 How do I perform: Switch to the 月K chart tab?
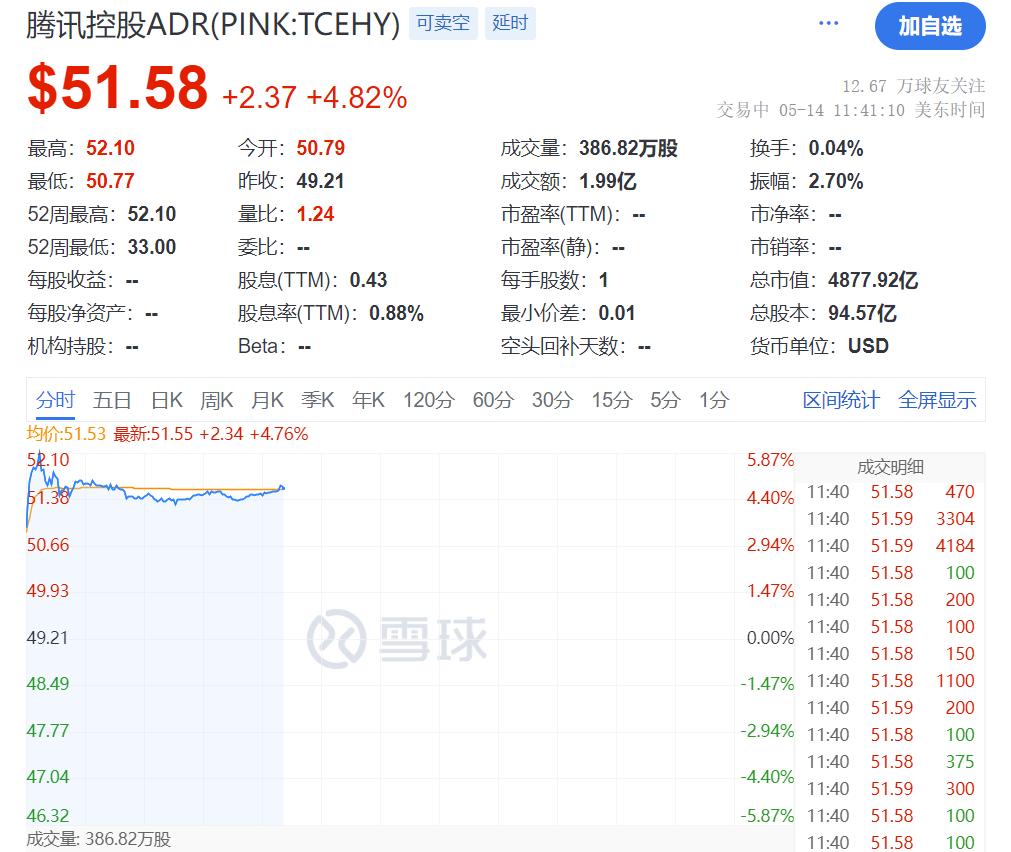pyautogui.click(x=268, y=400)
